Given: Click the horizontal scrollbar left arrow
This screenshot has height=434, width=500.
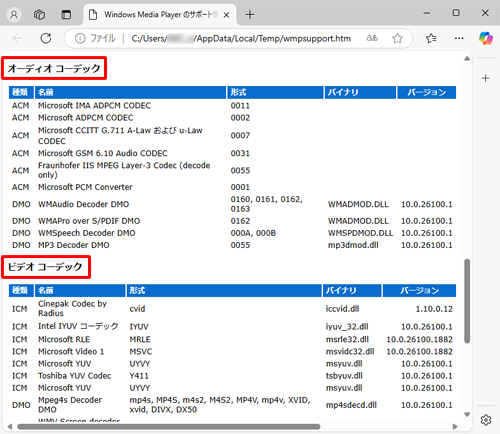Looking at the screenshot, I should (10, 427).
